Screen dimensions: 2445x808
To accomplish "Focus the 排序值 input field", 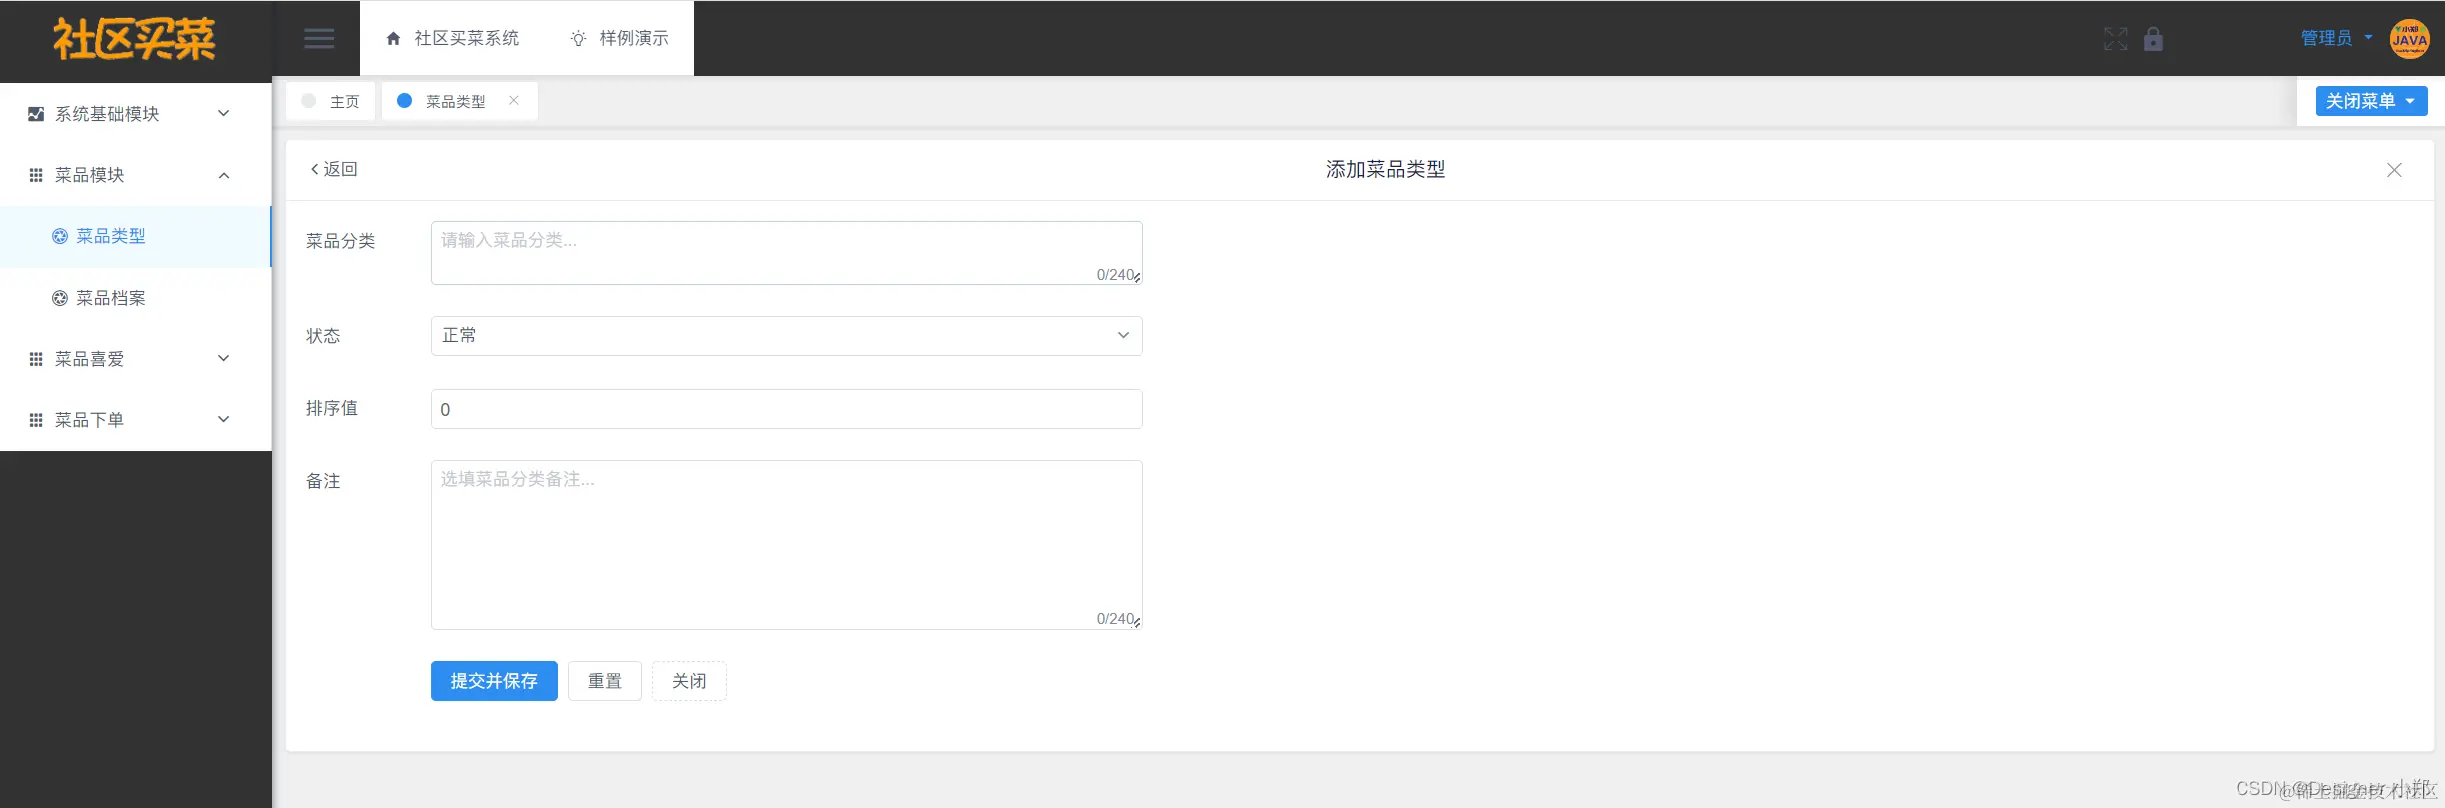I will pyautogui.click(x=786, y=409).
